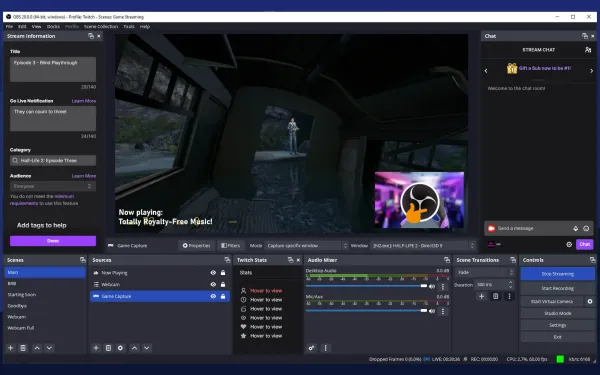Mute Mic/Aux speaker icon
This screenshot has height=375, width=600.
pos(432,311)
